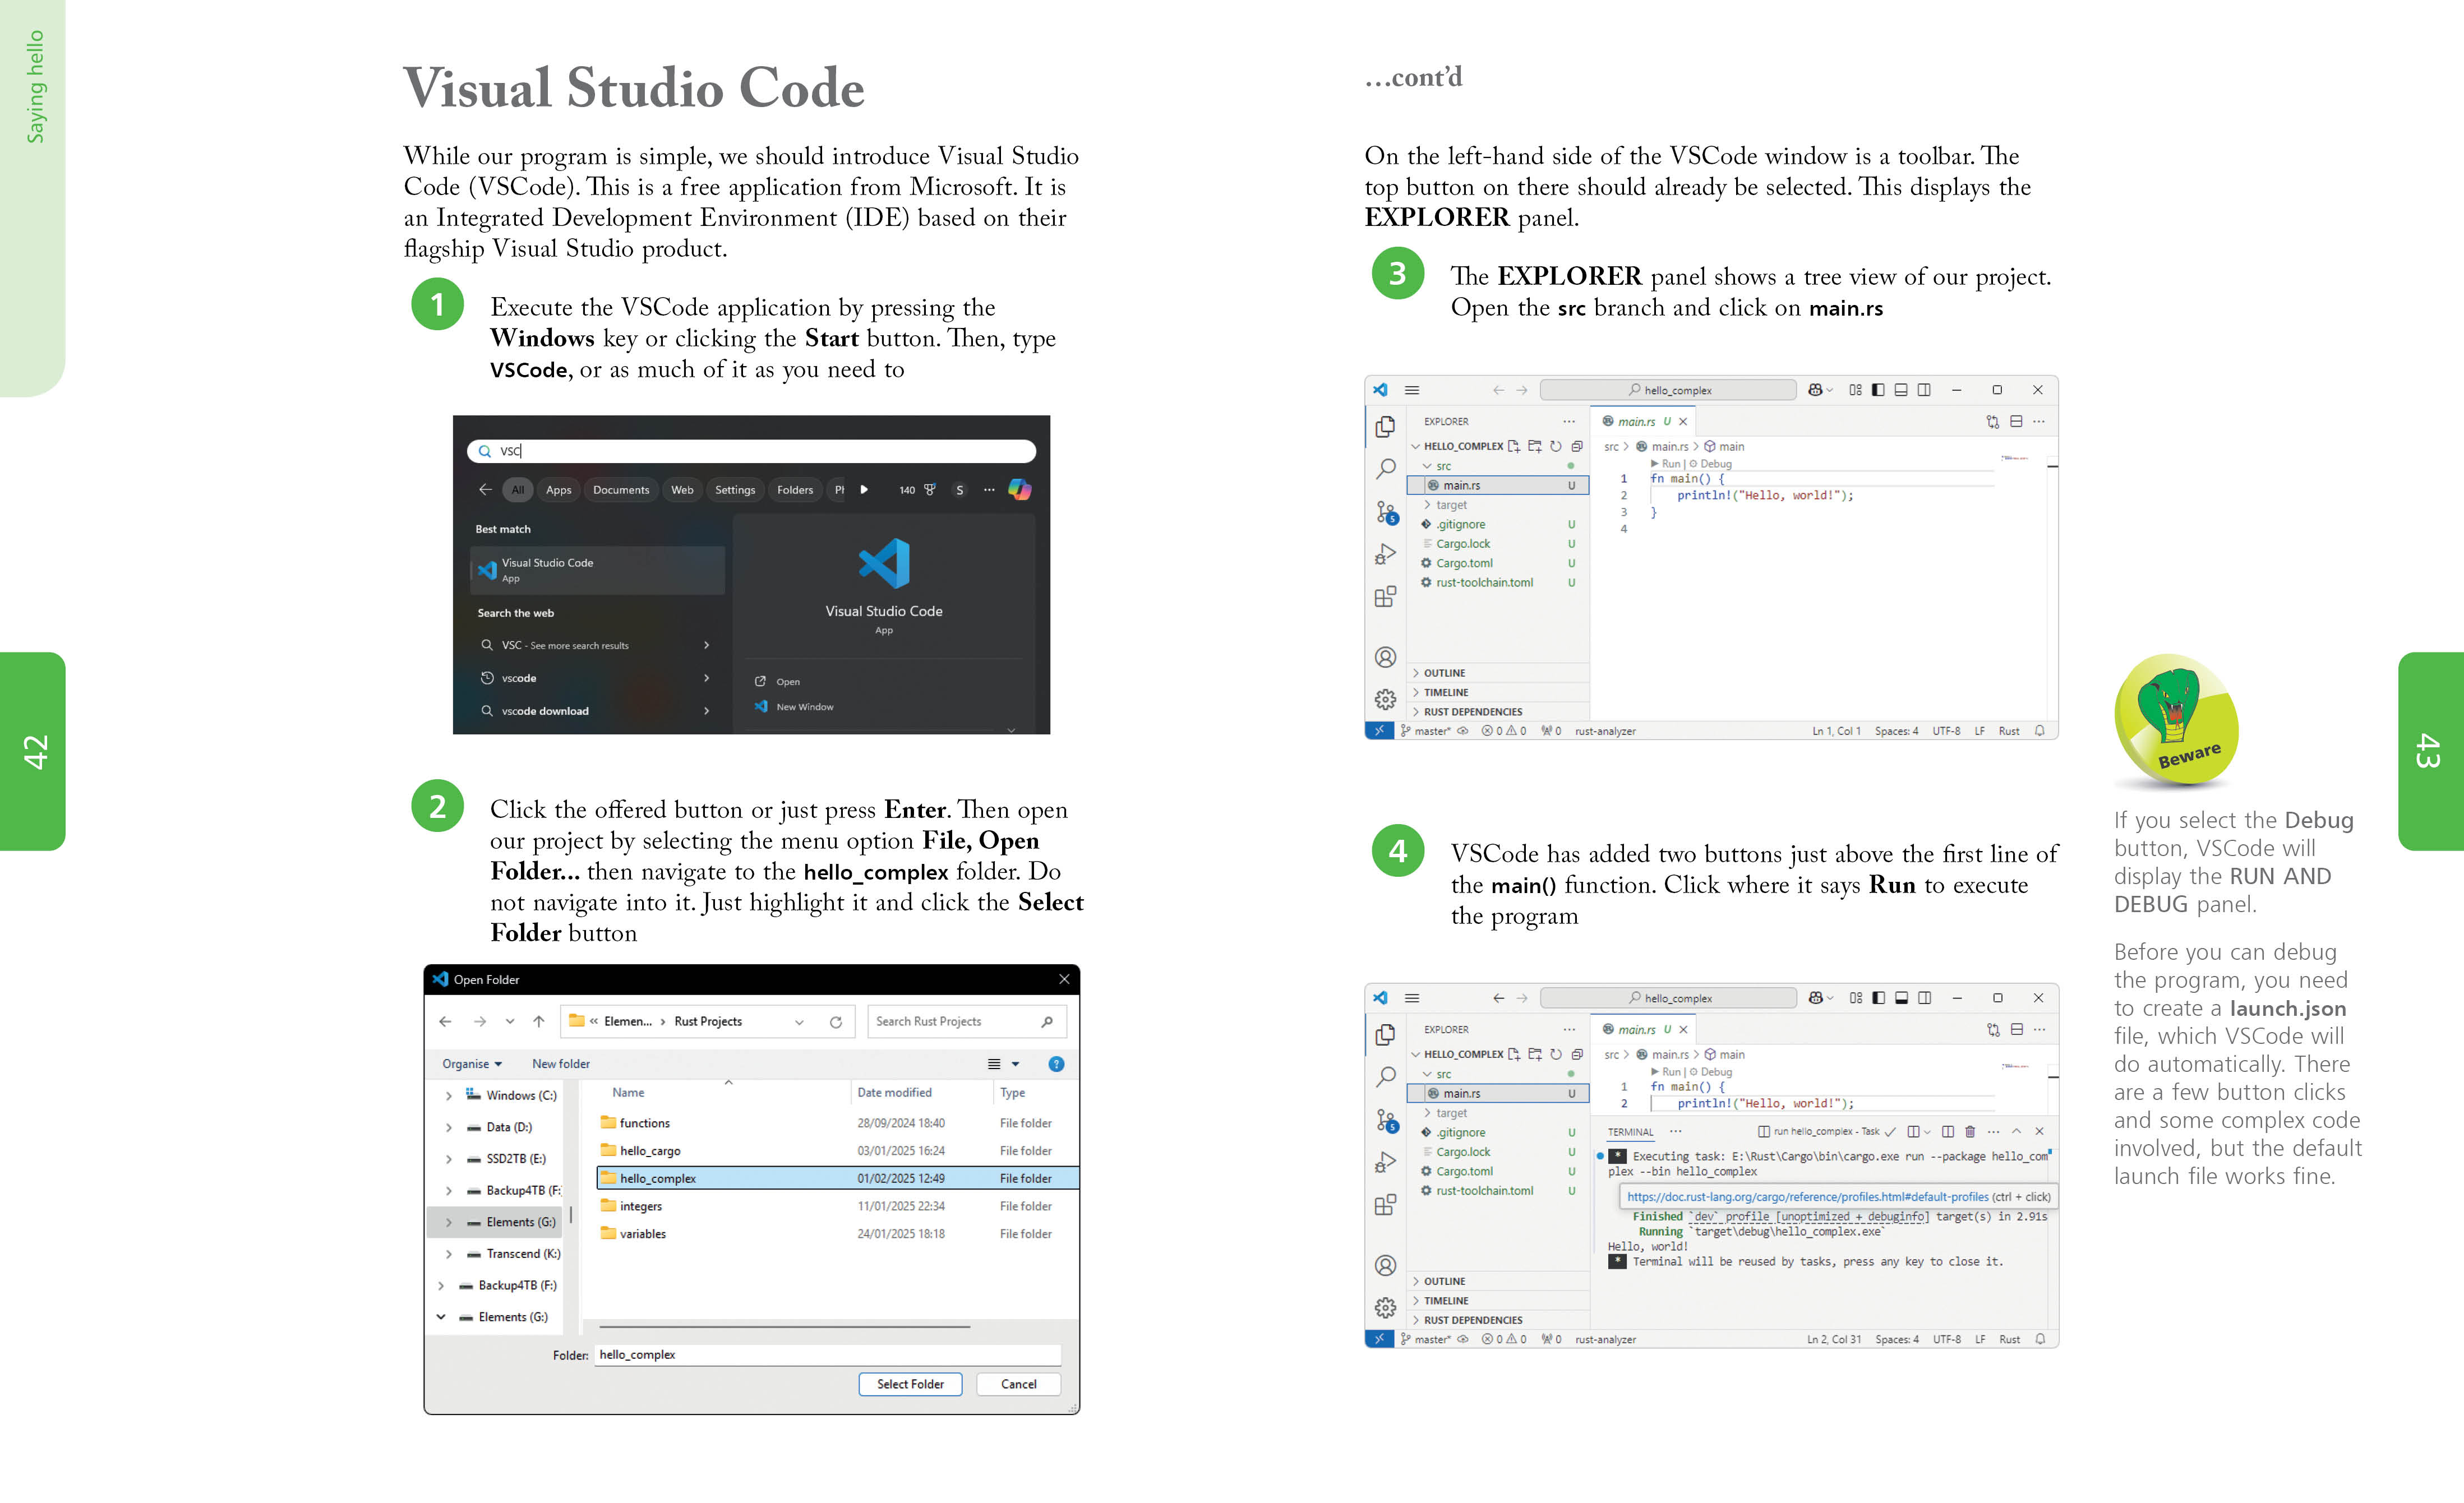Screen dimensions: 2464x1503
Task: Open Run and Debug in lower VSCode window
Action: tap(1385, 1163)
